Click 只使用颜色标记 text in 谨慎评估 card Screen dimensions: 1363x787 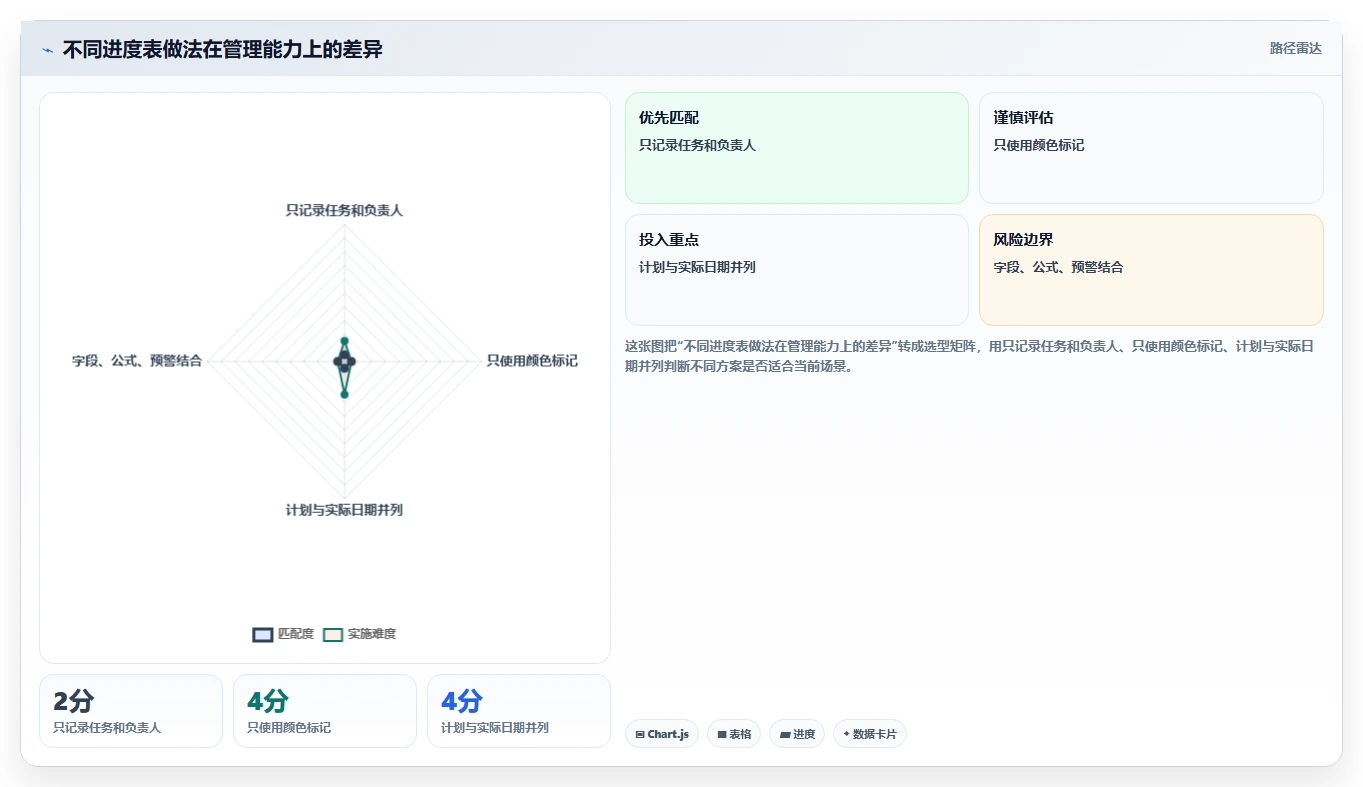[x=1038, y=145]
